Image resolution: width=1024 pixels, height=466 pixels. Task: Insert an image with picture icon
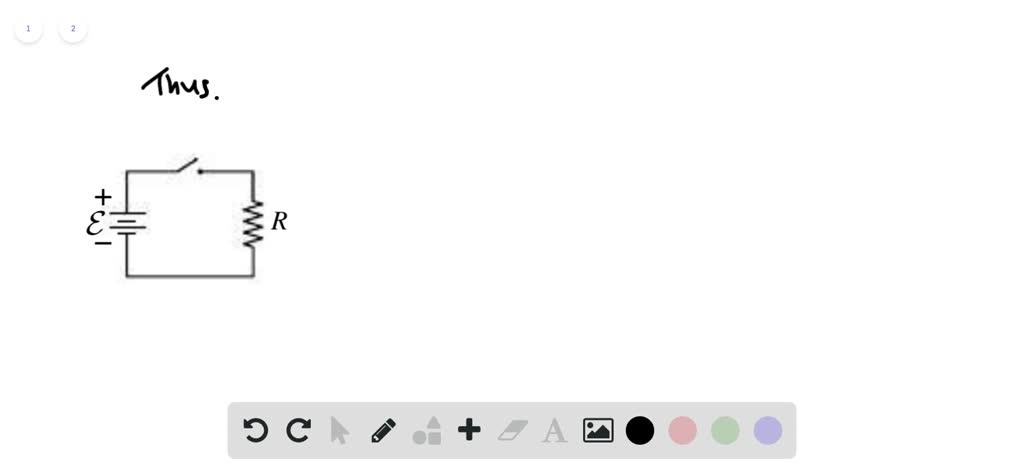[x=598, y=431]
